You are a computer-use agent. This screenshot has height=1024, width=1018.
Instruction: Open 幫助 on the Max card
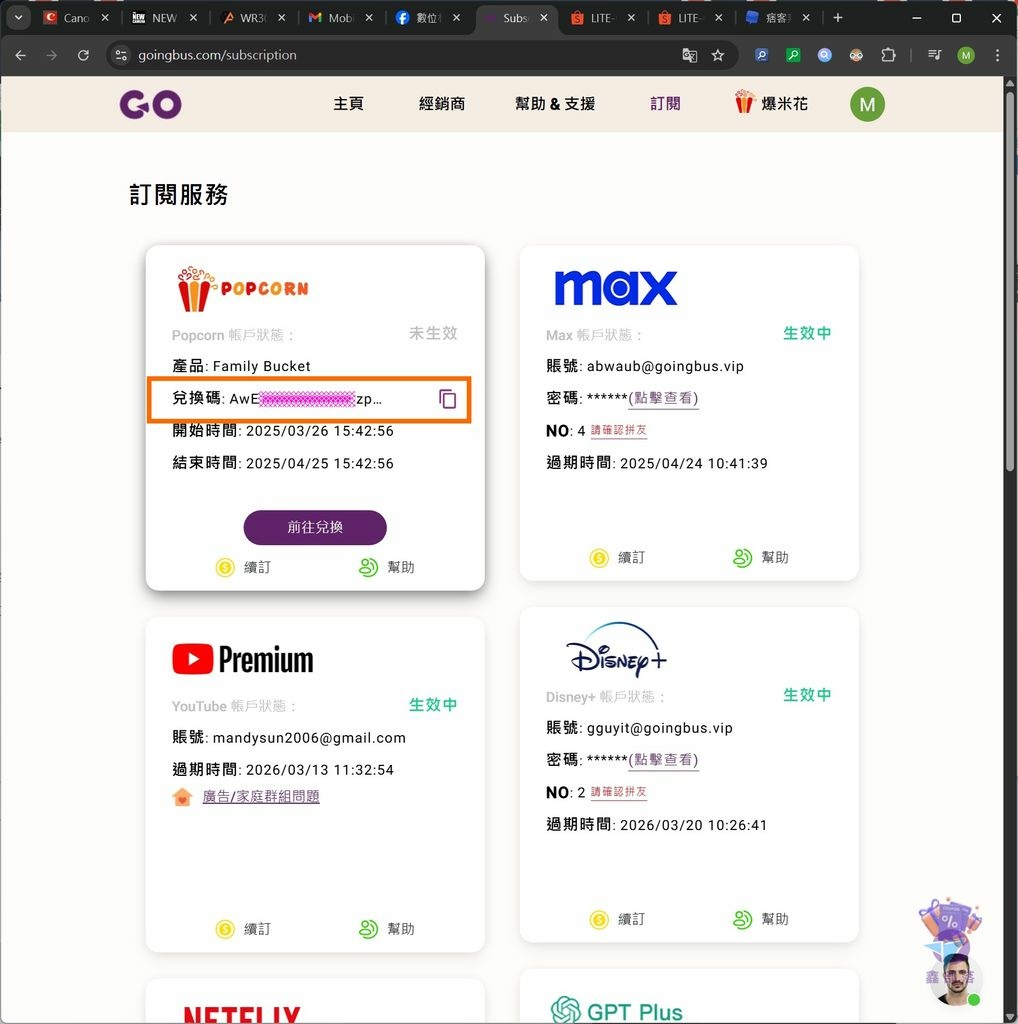[x=761, y=558]
